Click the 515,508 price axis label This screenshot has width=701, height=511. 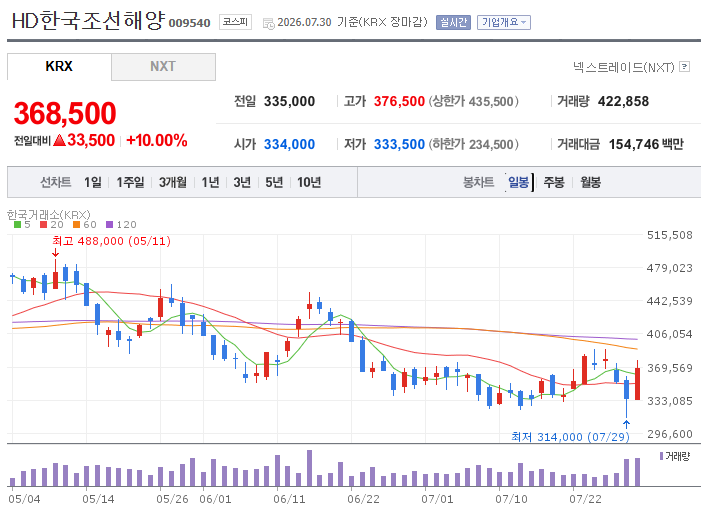tap(669, 235)
